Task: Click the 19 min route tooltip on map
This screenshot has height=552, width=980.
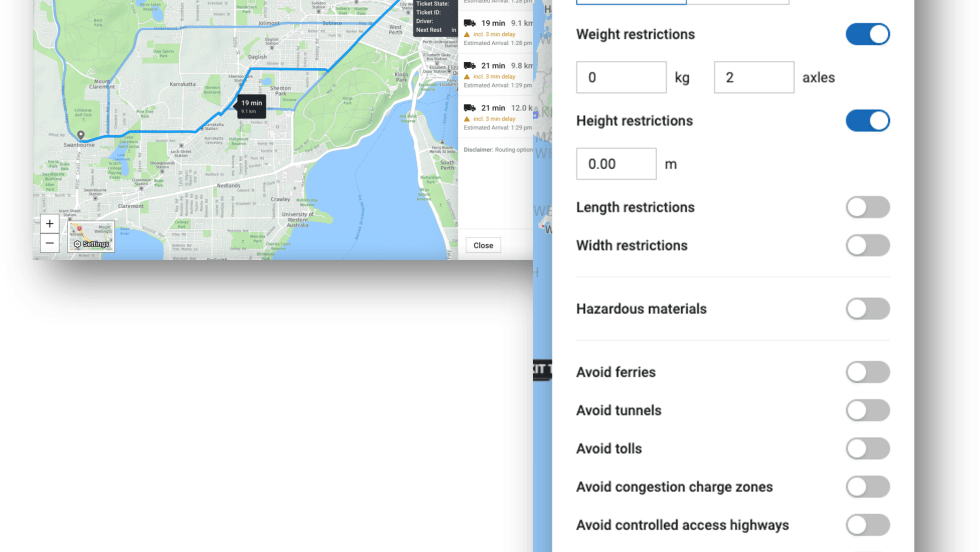Action: (x=250, y=105)
